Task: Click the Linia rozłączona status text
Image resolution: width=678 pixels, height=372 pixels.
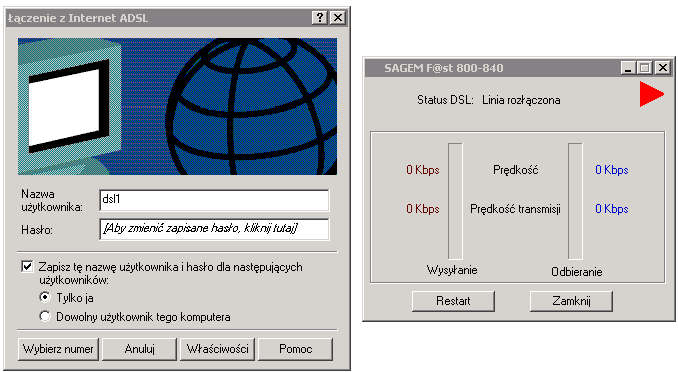Action: click(x=521, y=100)
